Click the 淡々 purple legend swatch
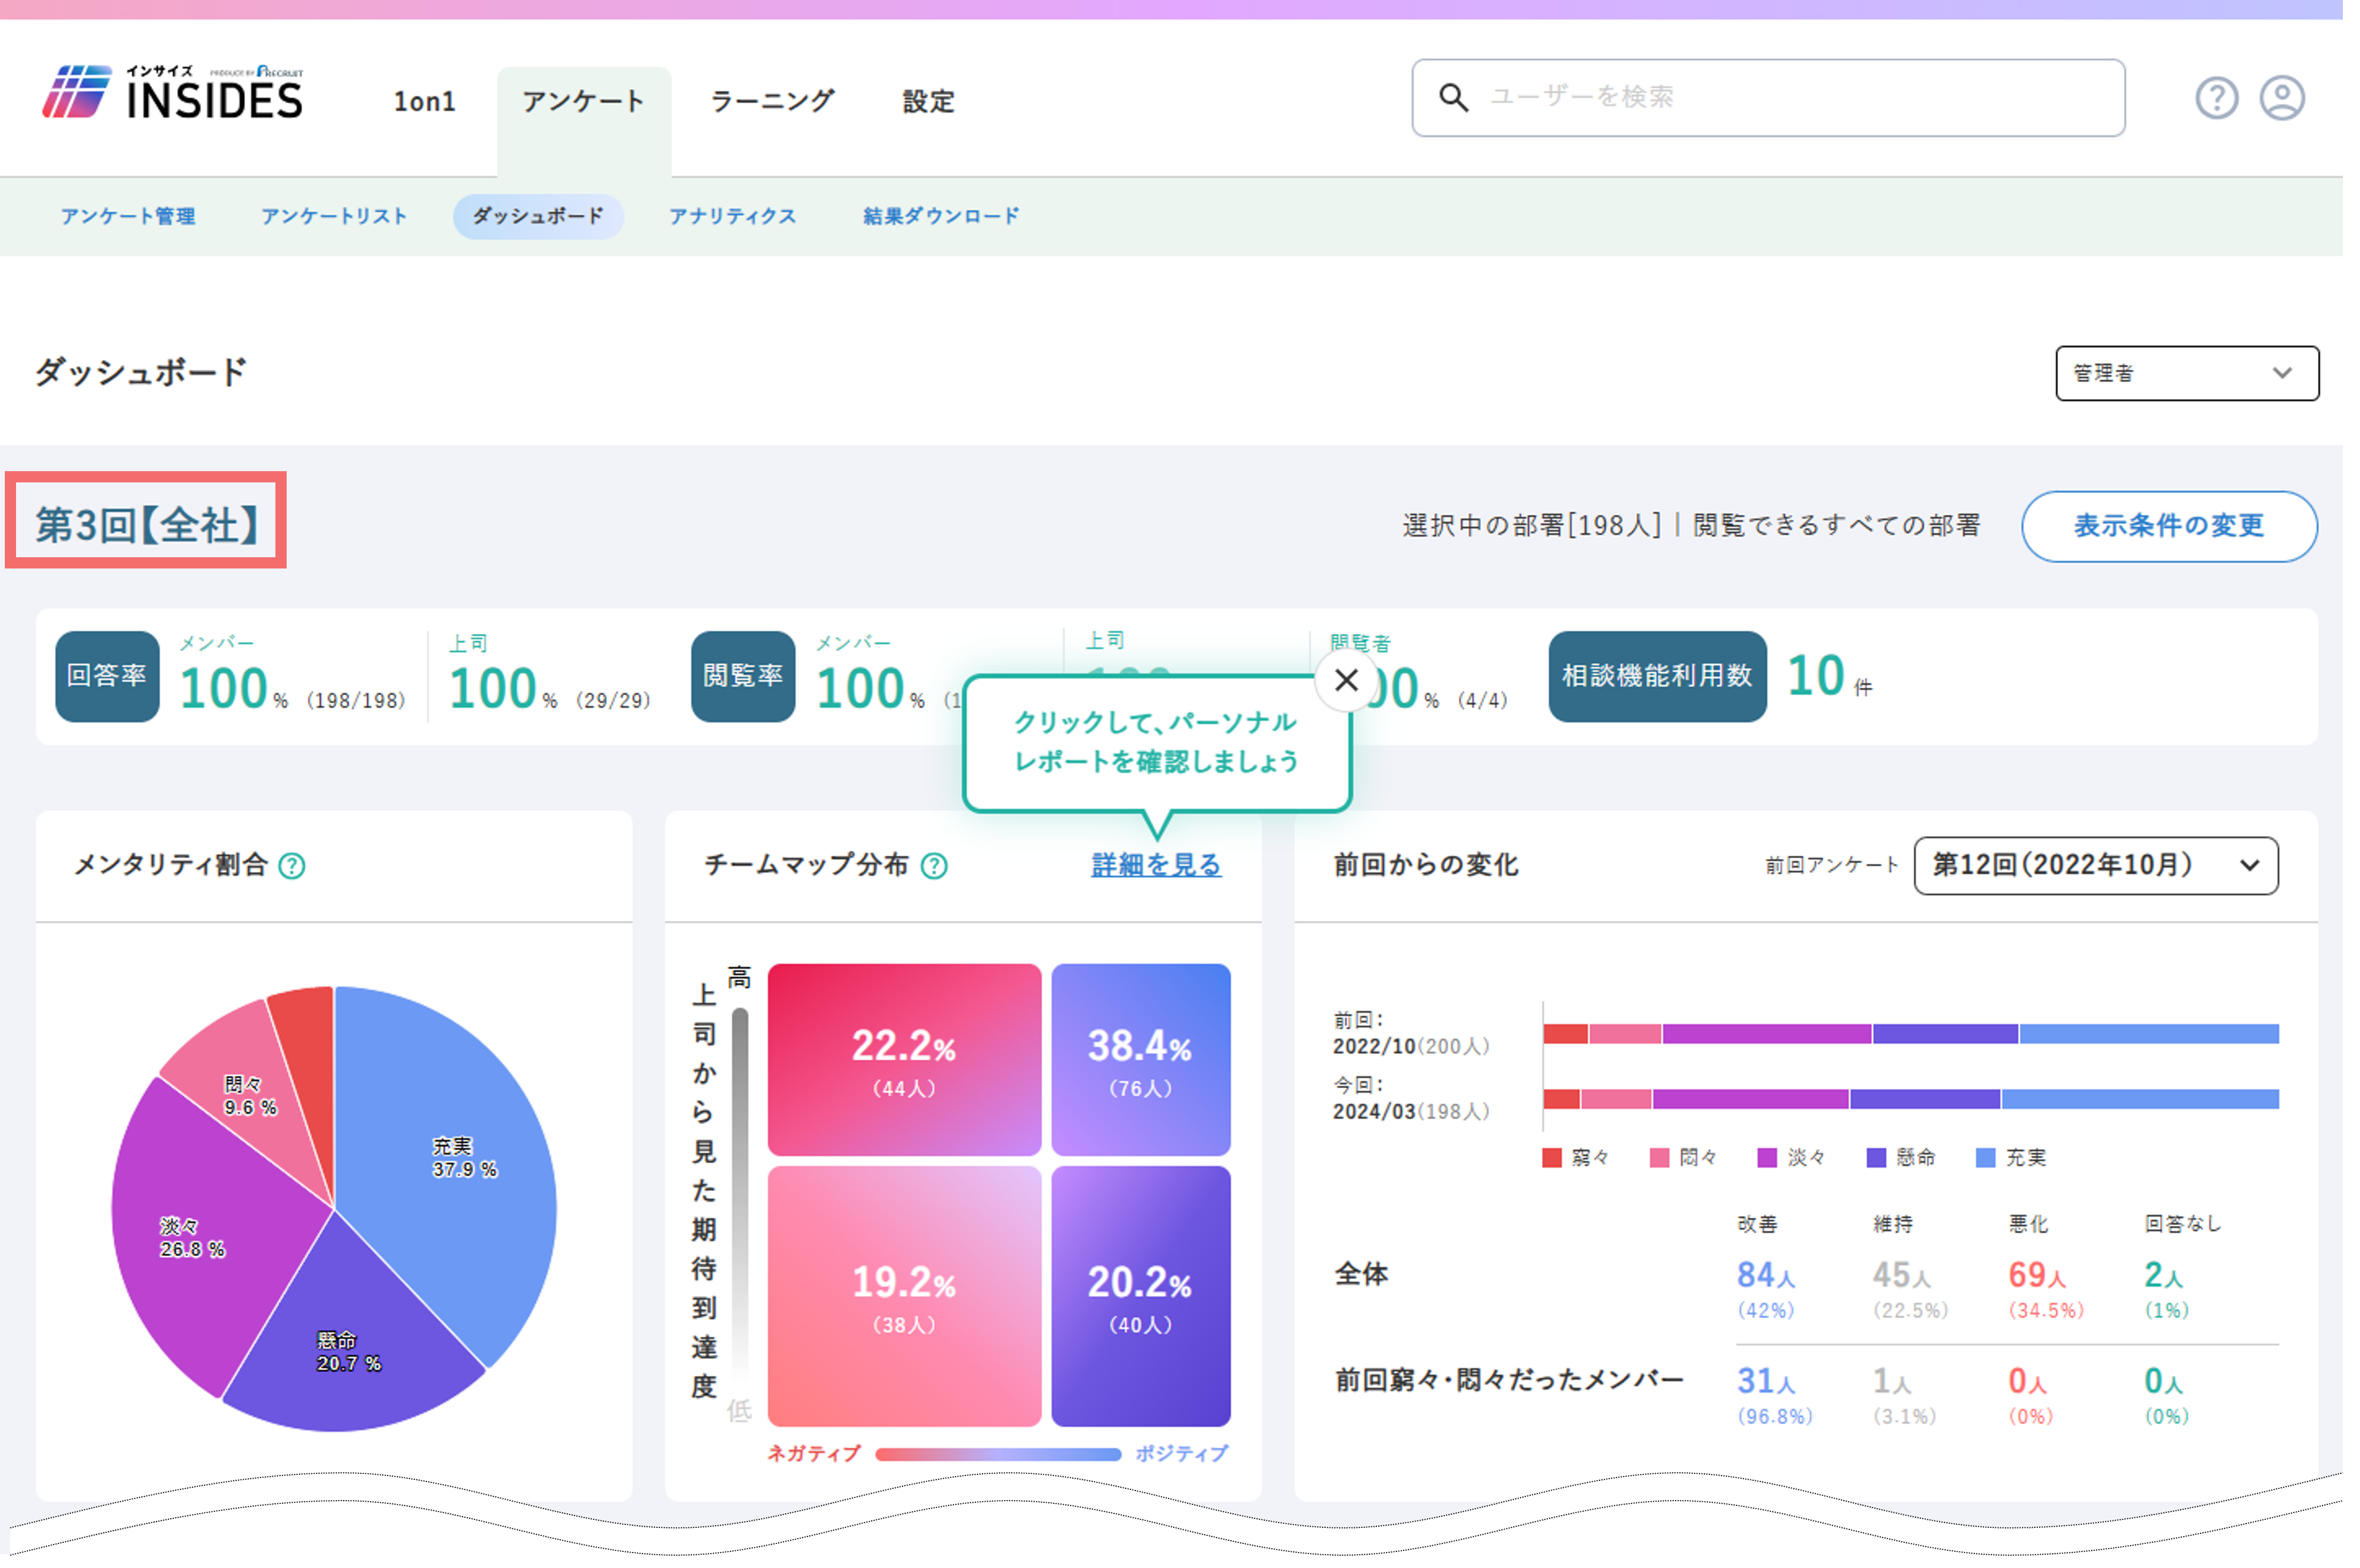The height and width of the screenshot is (1568, 2360). click(x=1767, y=1158)
